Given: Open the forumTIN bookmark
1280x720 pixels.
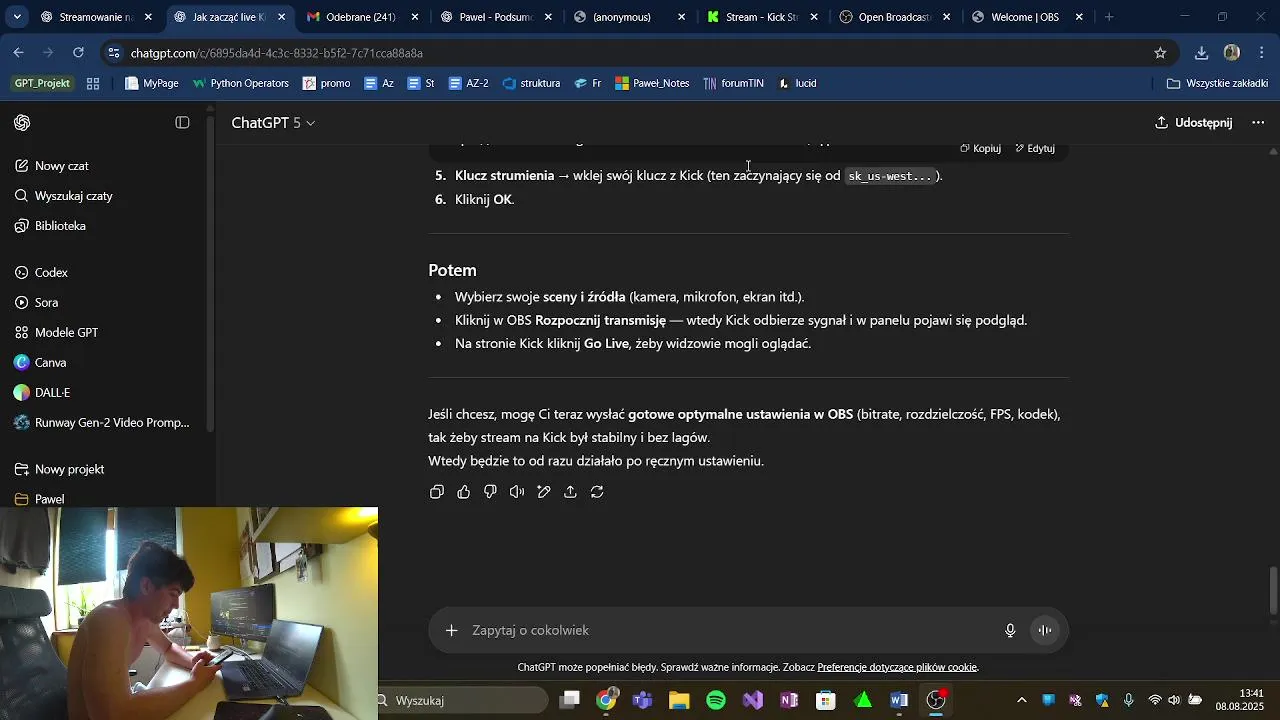Looking at the screenshot, I should click(x=733, y=84).
